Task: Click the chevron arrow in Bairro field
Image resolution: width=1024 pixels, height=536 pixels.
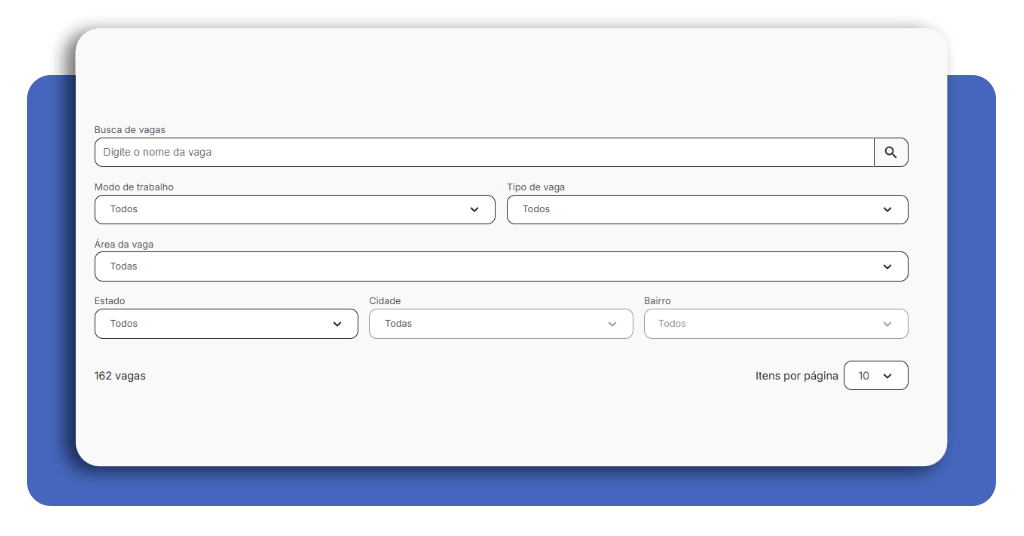Action: tap(887, 324)
